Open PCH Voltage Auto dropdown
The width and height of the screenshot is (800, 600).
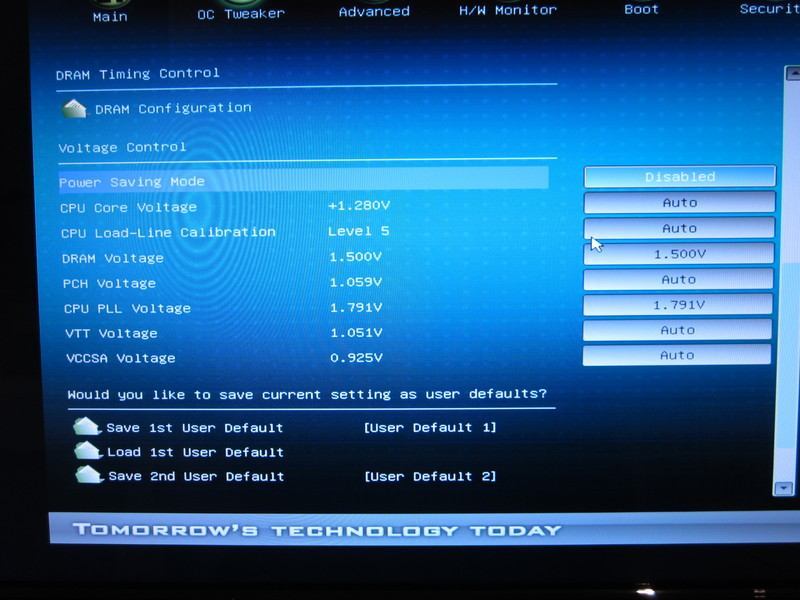click(x=678, y=279)
